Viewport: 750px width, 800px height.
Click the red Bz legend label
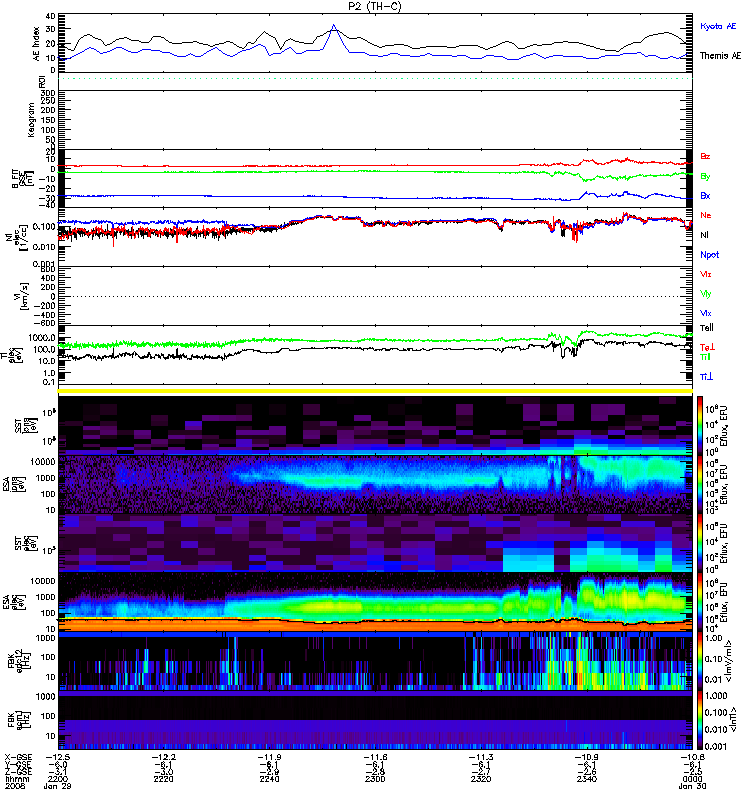[x=705, y=157]
